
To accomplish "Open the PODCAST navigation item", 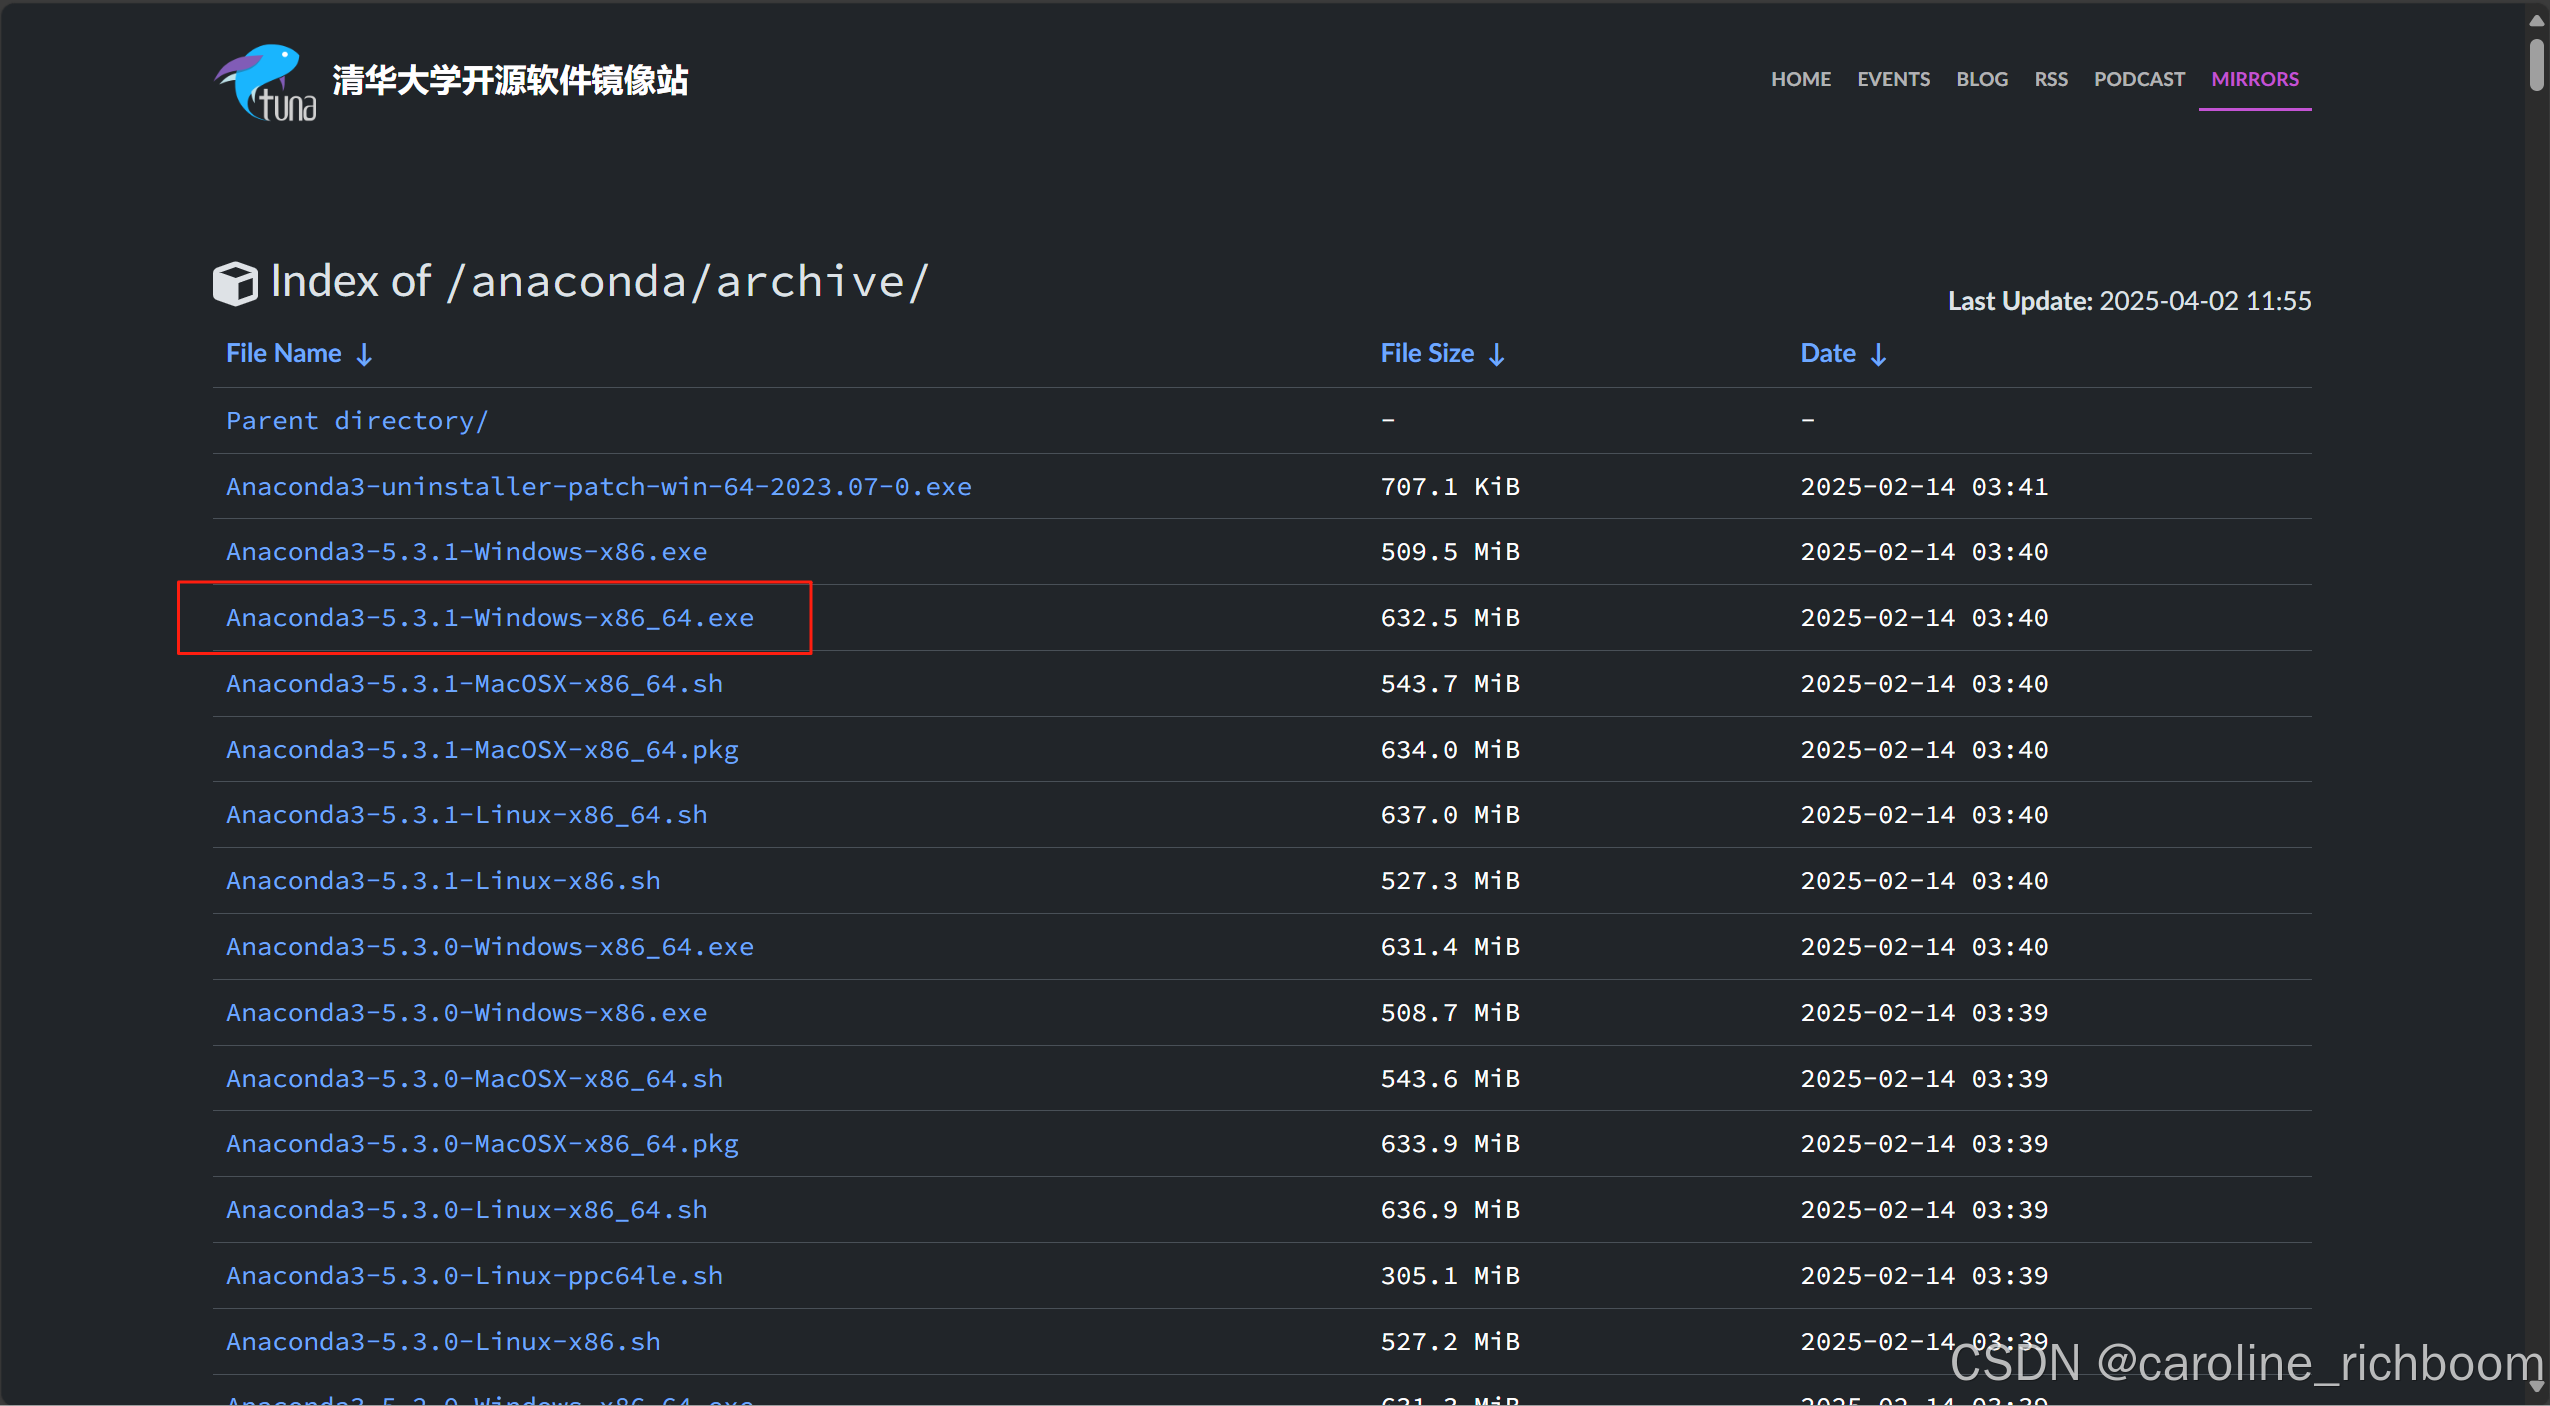I will tap(2139, 79).
